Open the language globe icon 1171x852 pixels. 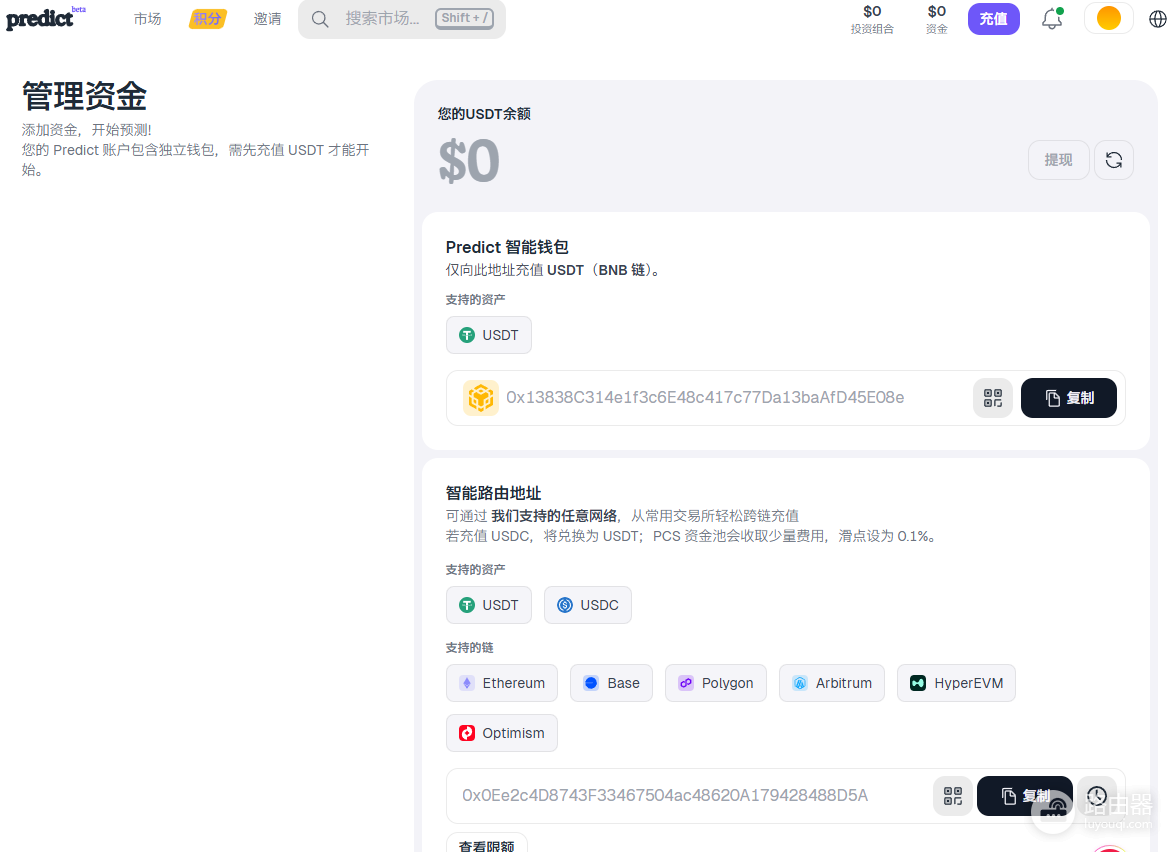pyautogui.click(x=1158, y=19)
